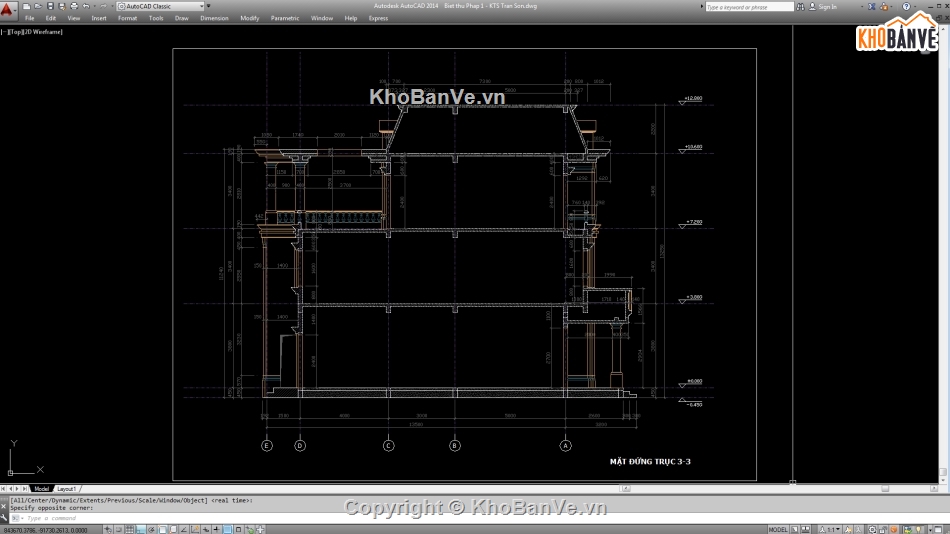Click the toolbar lock icon in status bar

(883, 530)
